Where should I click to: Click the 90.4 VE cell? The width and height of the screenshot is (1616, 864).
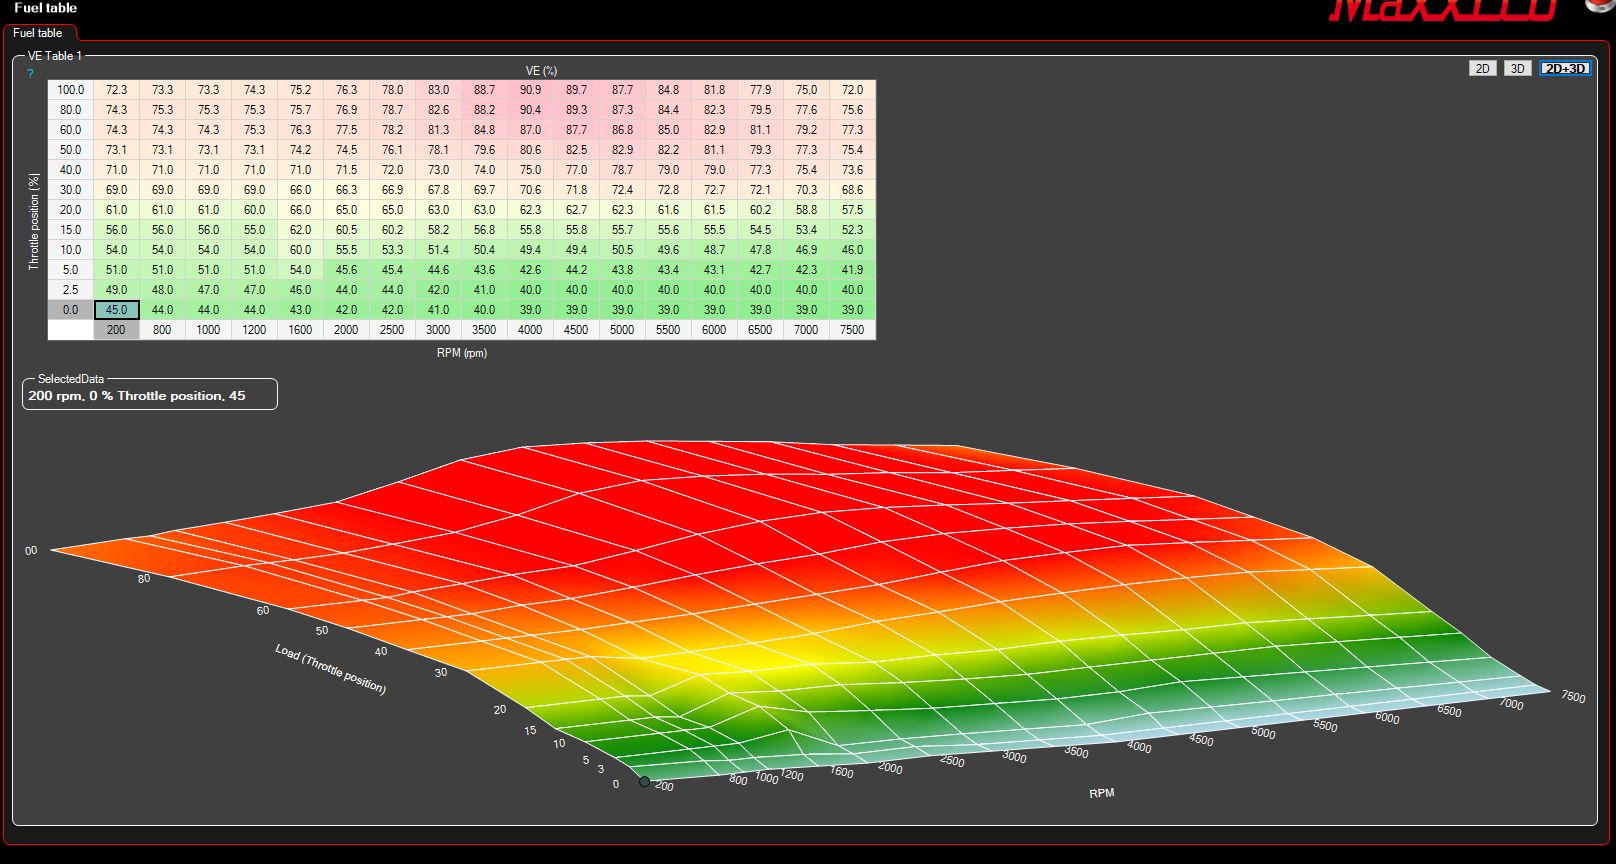coord(530,110)
